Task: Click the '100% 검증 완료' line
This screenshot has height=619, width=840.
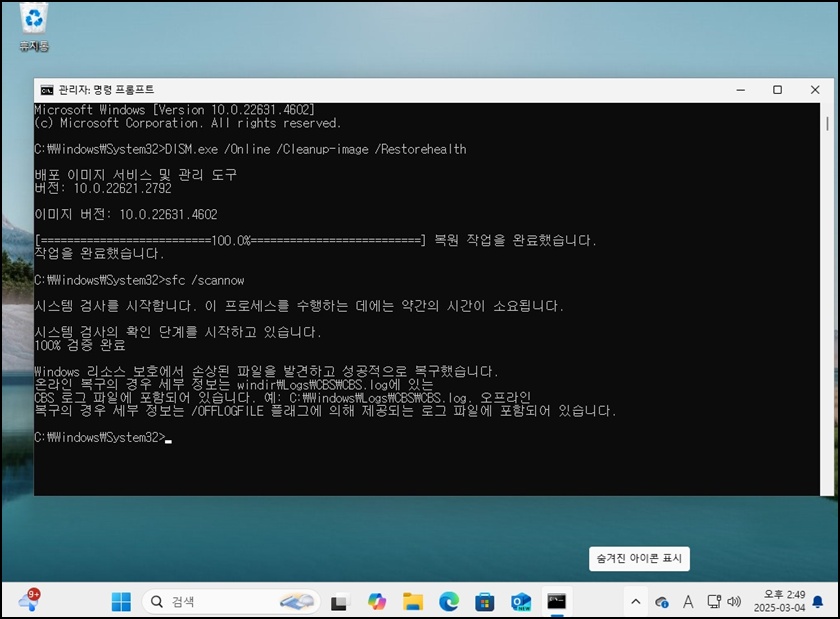Action: coord(80,346)
